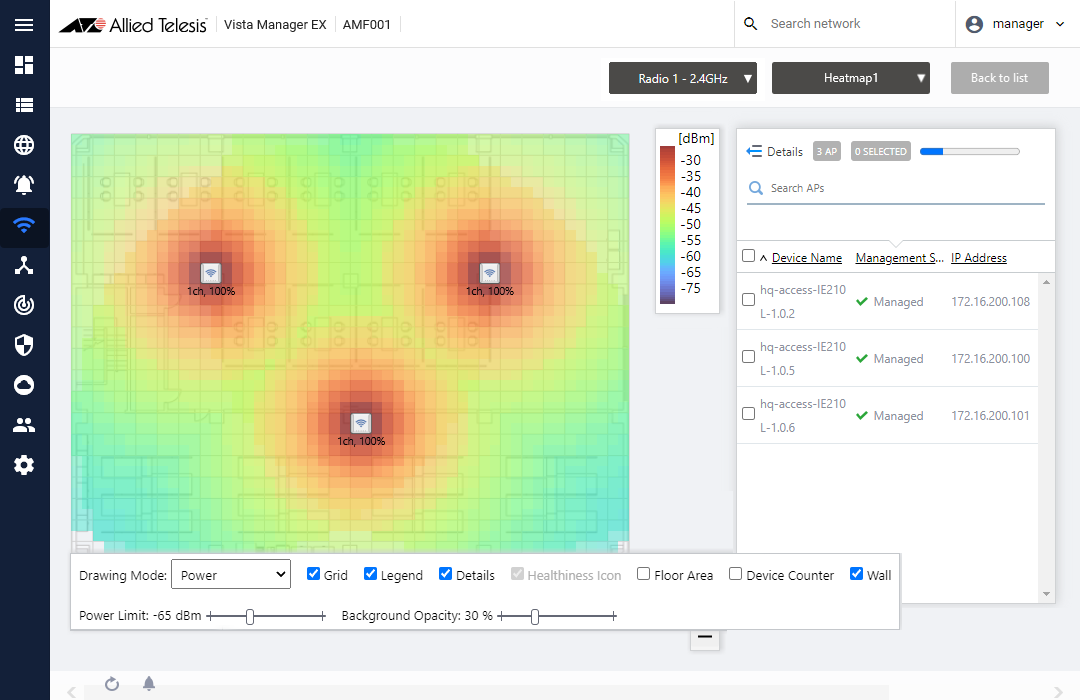The image size is (1080, 700).
Task: Open the alarm bell events icon
Action: pos(24,185)
